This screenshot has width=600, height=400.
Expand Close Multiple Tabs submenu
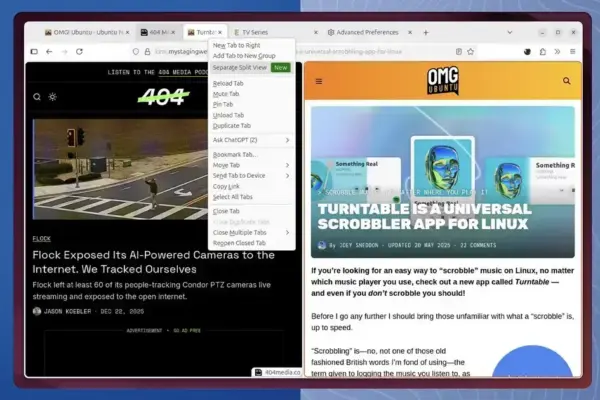point(251,232)
